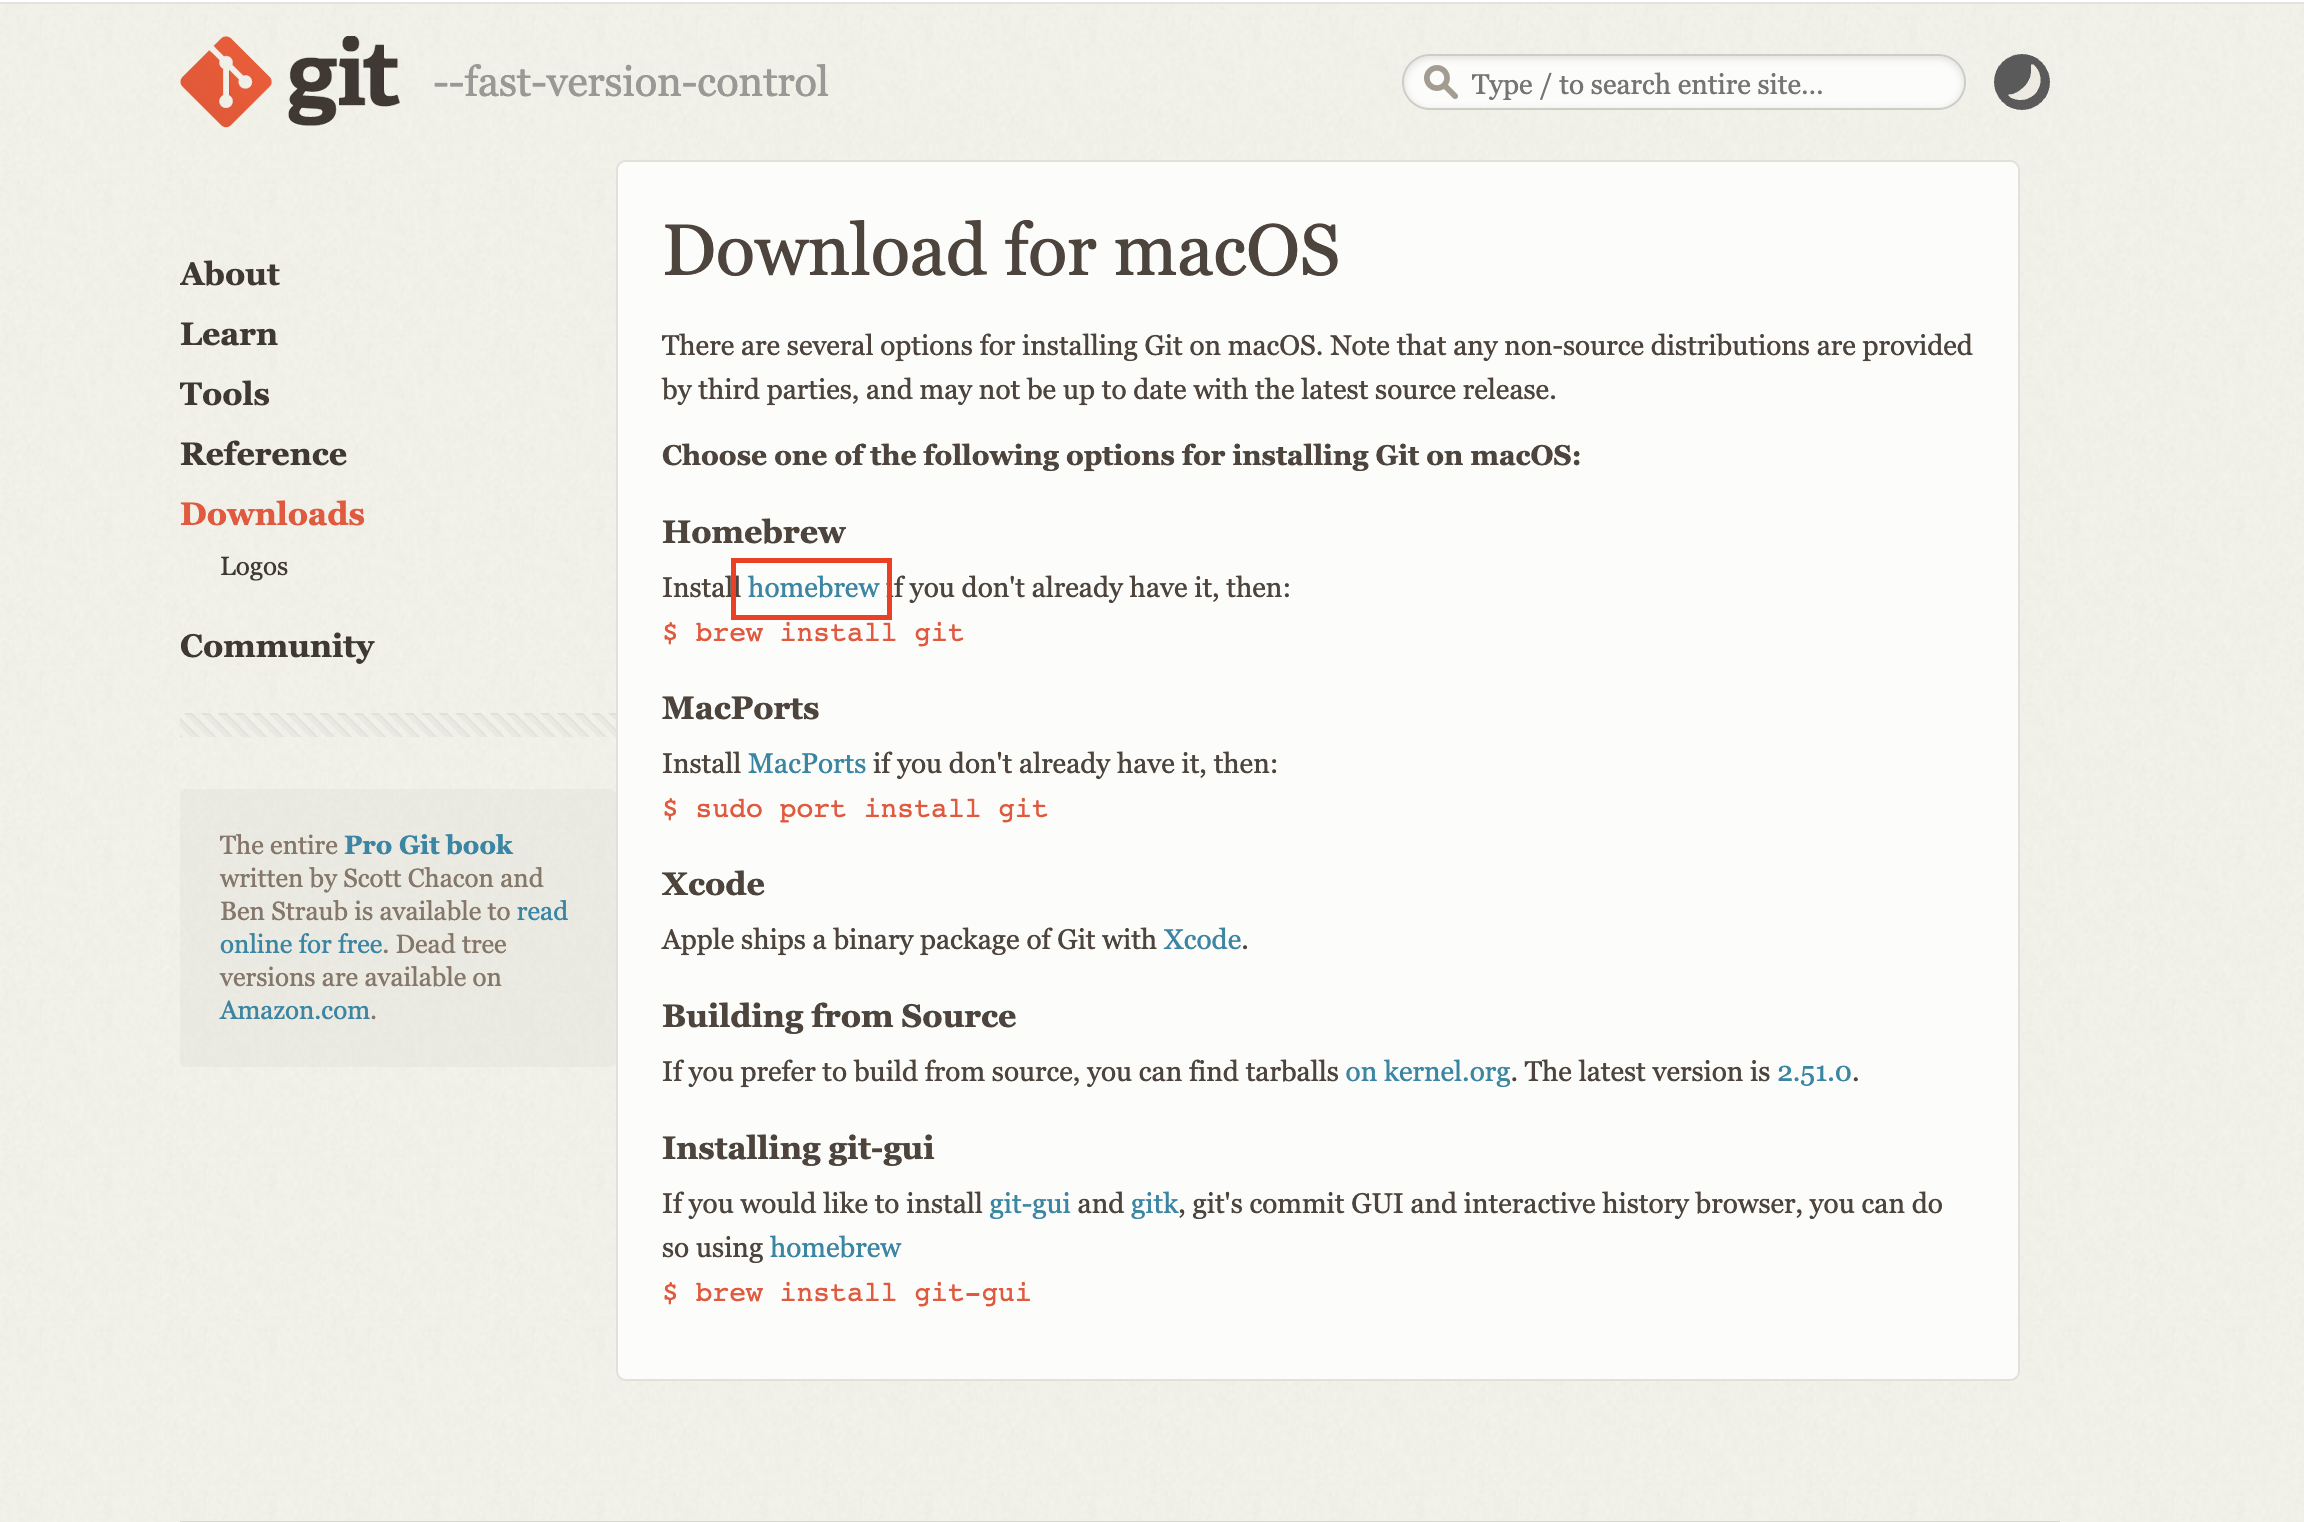Visit the Amazon.com link
Image resolution: width=2304 pixels, height=1522 pixels.
295,1010
